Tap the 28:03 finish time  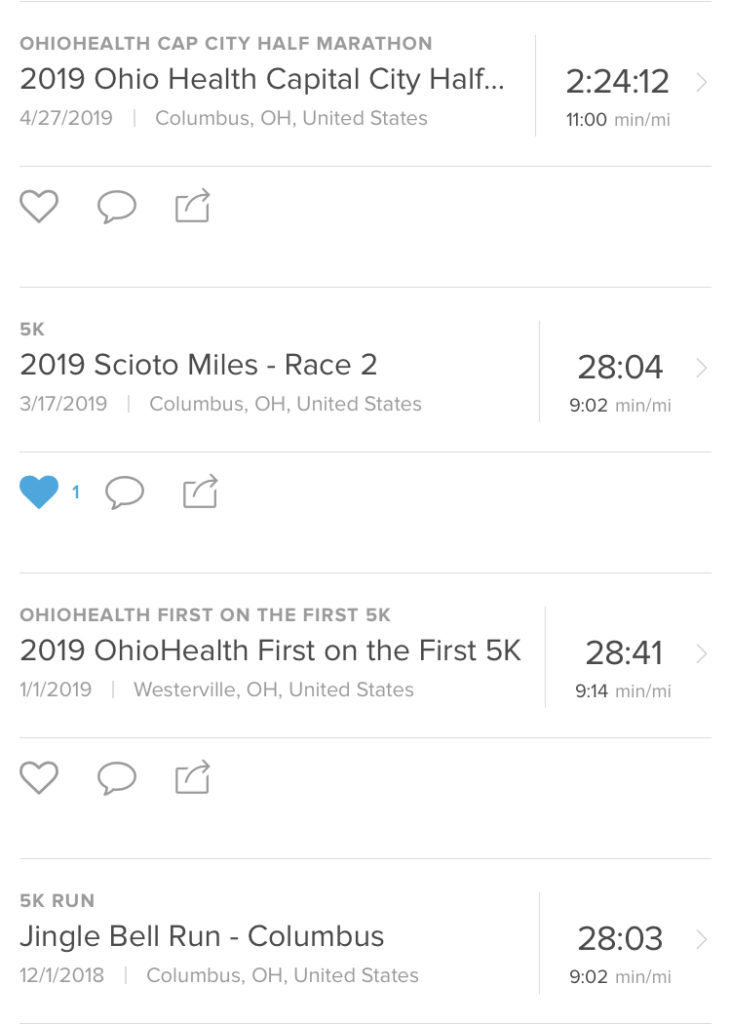[620, 938]
